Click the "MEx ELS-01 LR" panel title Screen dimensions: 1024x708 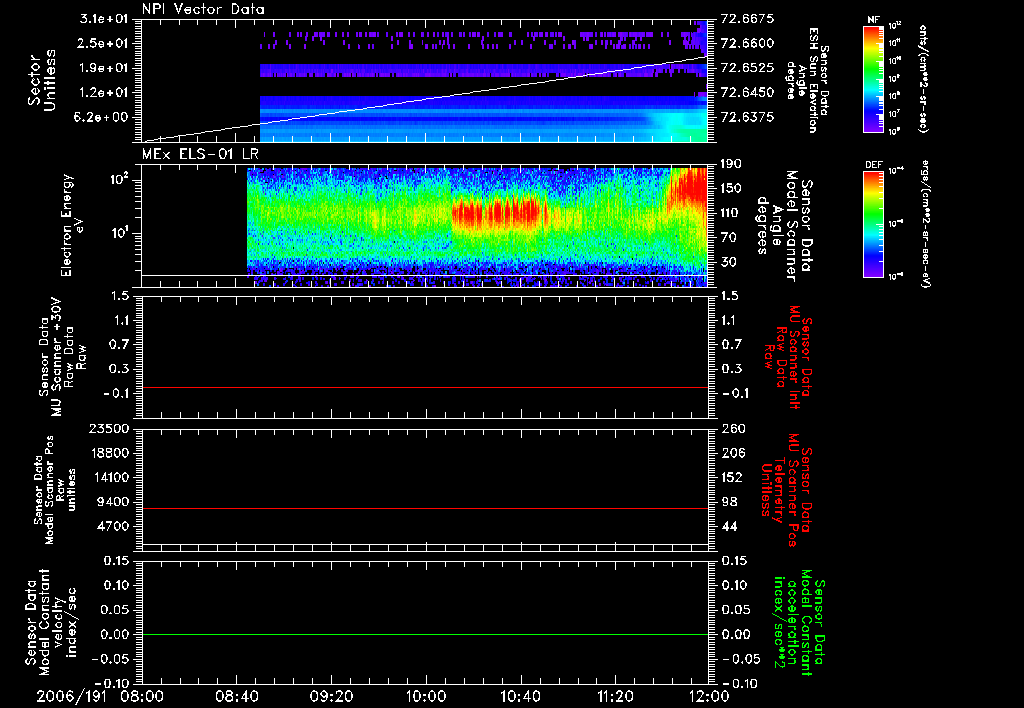point(200,154)
